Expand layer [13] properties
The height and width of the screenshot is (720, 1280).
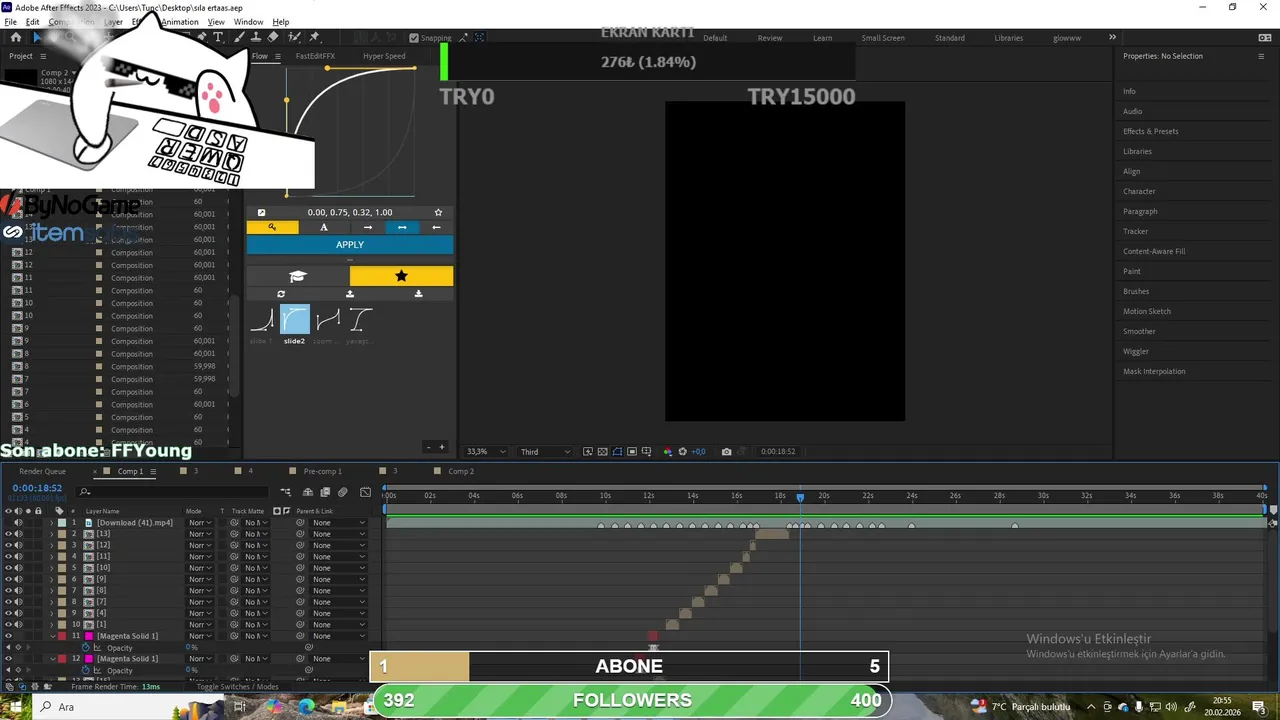(x=52, y=534)
